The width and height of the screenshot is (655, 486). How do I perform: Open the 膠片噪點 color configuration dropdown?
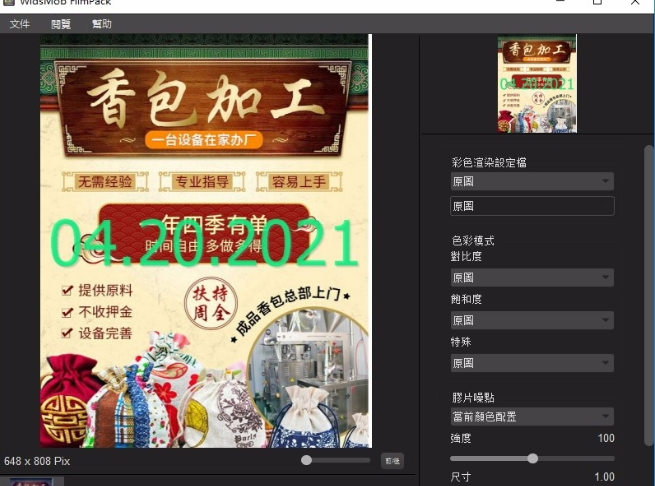[x=531, y=416]
